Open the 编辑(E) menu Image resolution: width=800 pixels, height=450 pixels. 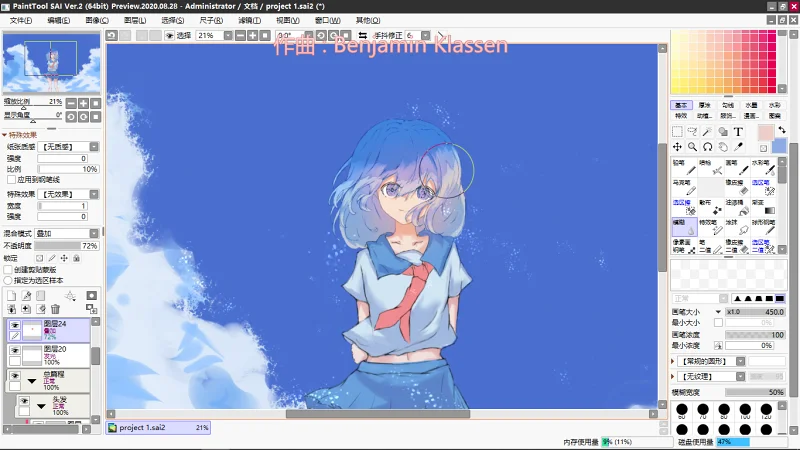tap(59, 20)
